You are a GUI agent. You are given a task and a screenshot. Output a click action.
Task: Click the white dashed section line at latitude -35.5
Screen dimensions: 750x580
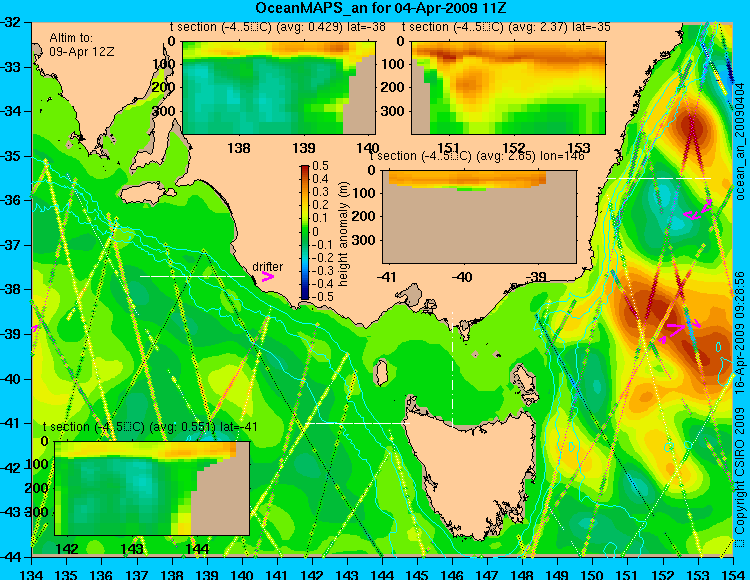659,178
